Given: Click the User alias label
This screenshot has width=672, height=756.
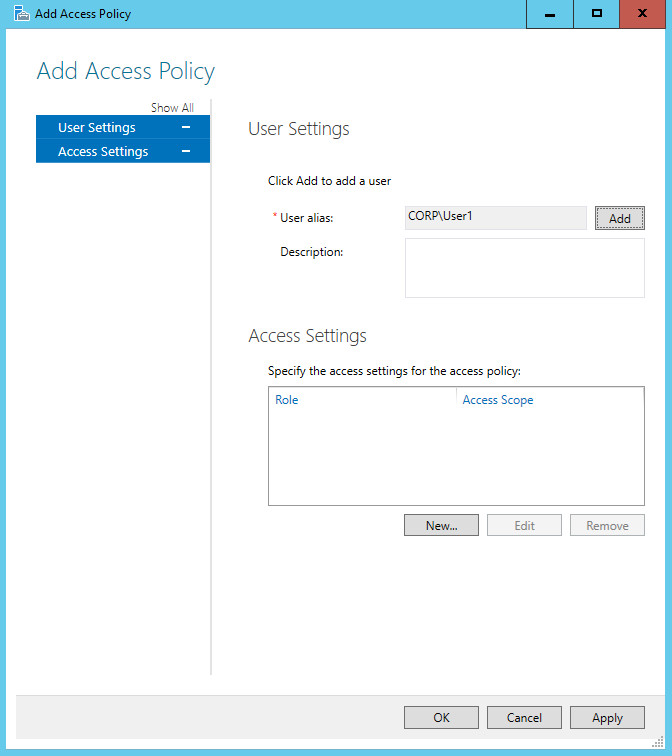Looking at the screenshot, I should click(306, 218).
